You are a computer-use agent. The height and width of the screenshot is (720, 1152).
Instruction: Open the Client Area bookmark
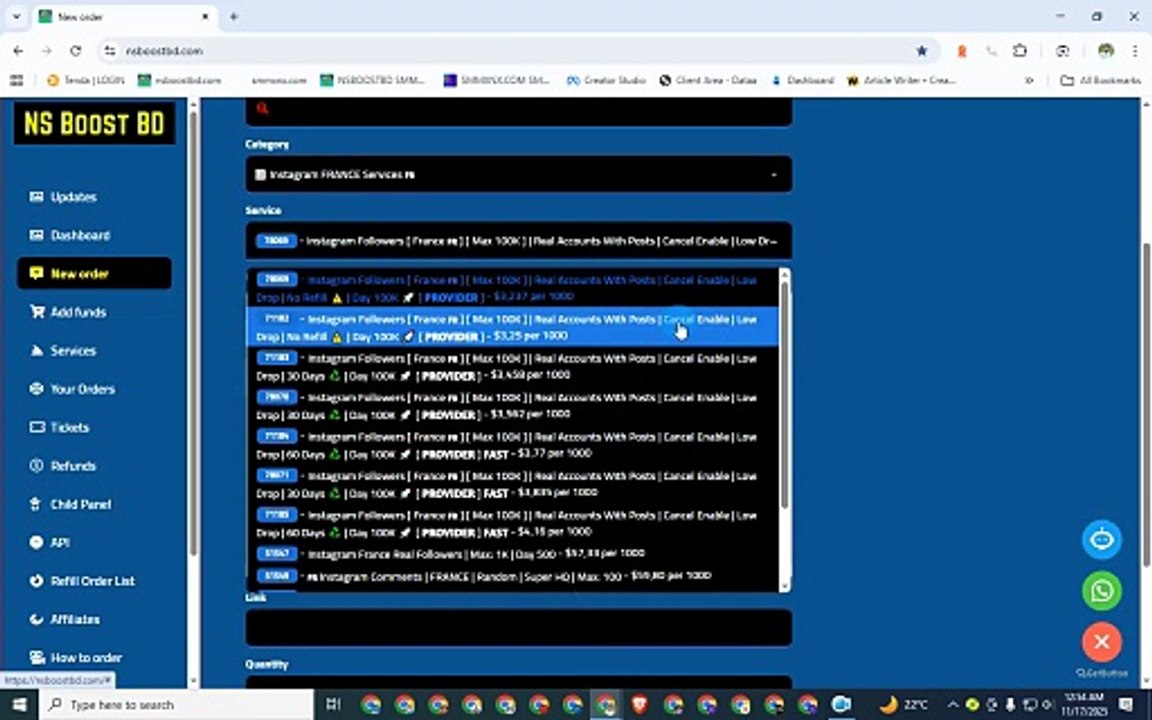(x=708, y=80)
